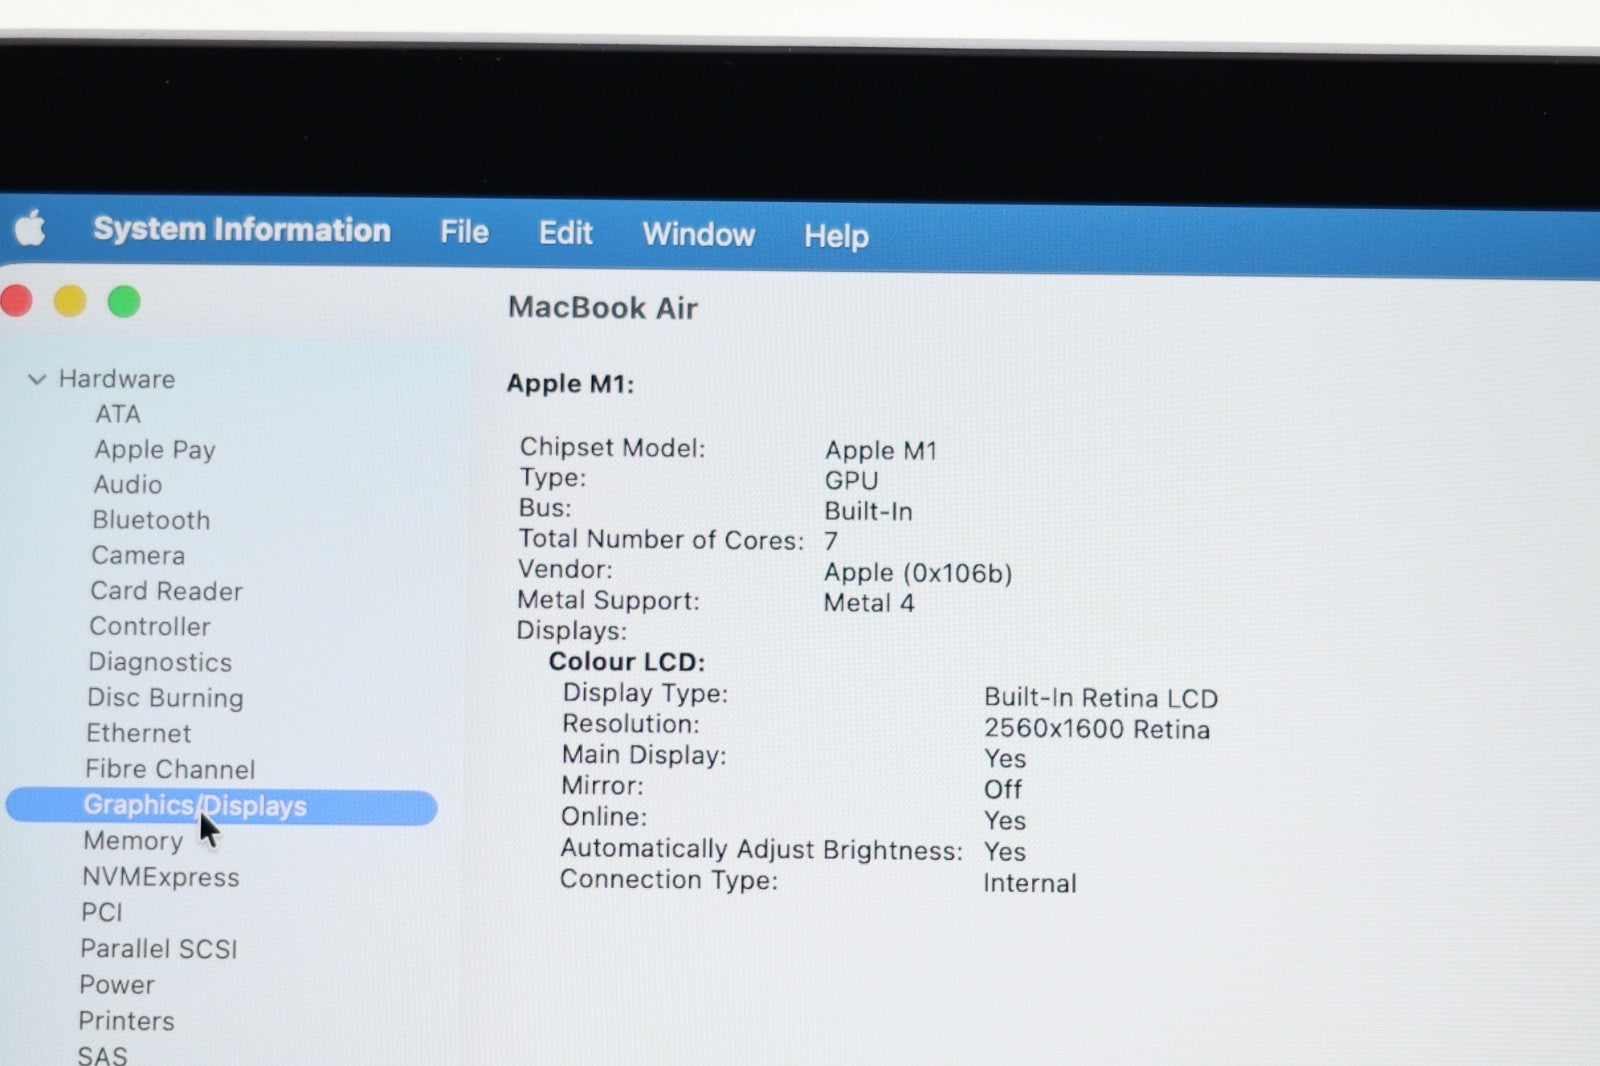
Task: Click the green zoom window button
Action: (x=124, y=301)
